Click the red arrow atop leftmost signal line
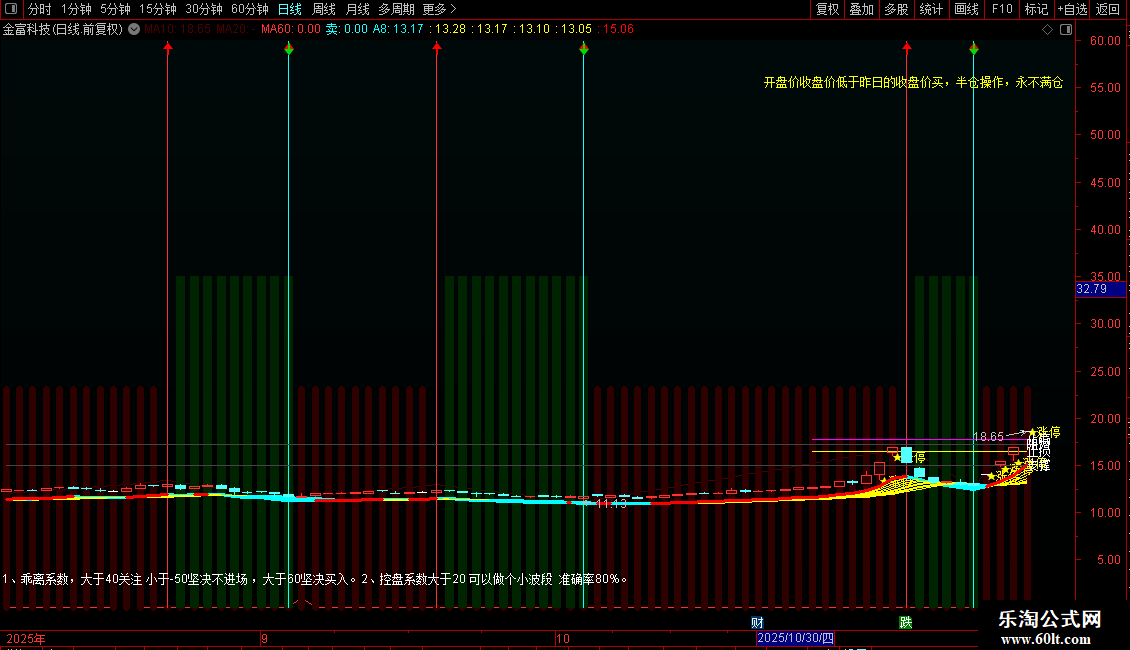The width and height of the screenshot is (1130, 650). (168, 47)
